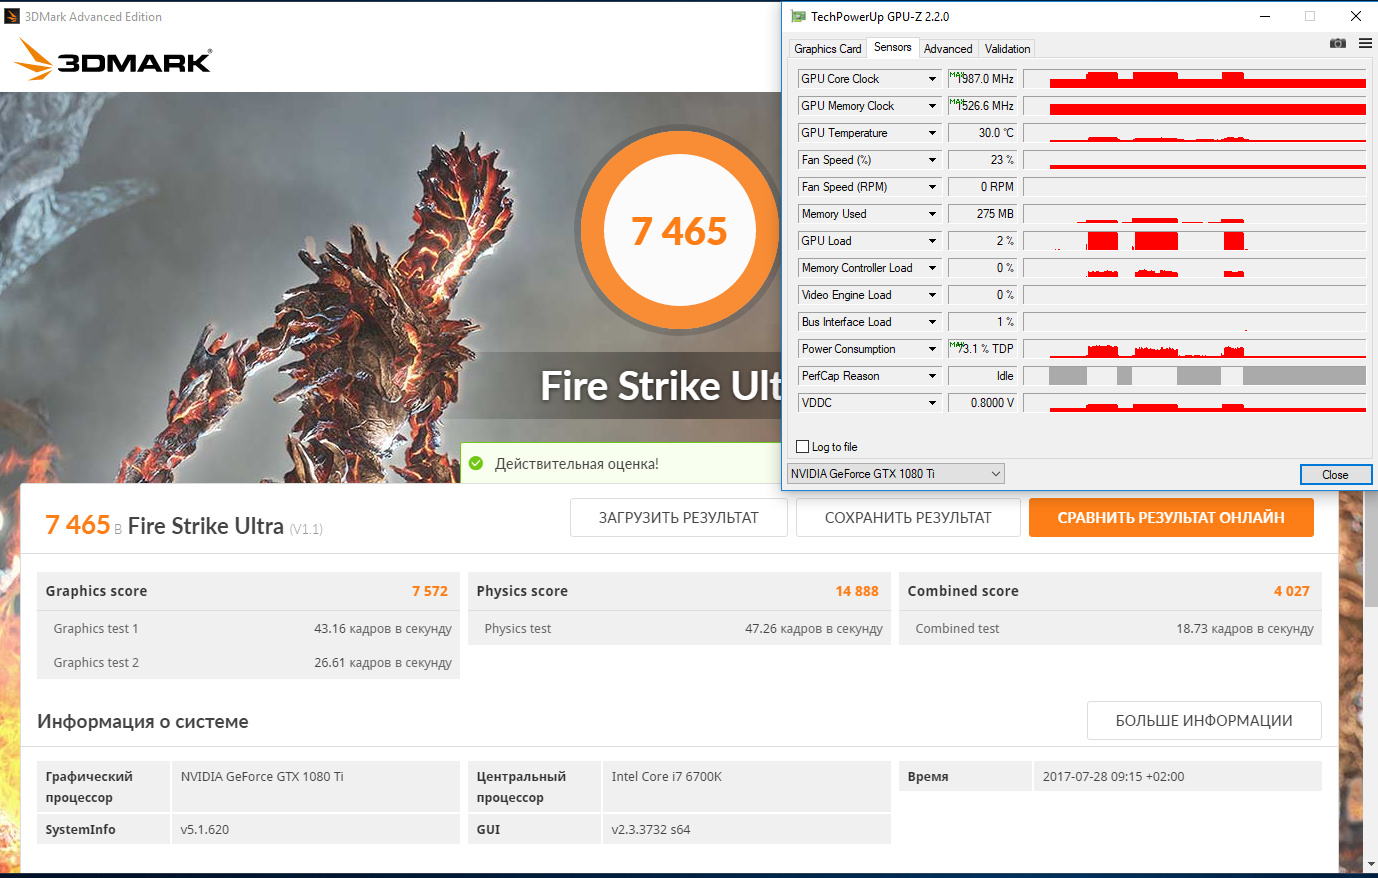1378x878 pixels.
Task: Click the СОХРАНИТЬ РЕЗУЛЬТАТ button
Action: [908, 518]
